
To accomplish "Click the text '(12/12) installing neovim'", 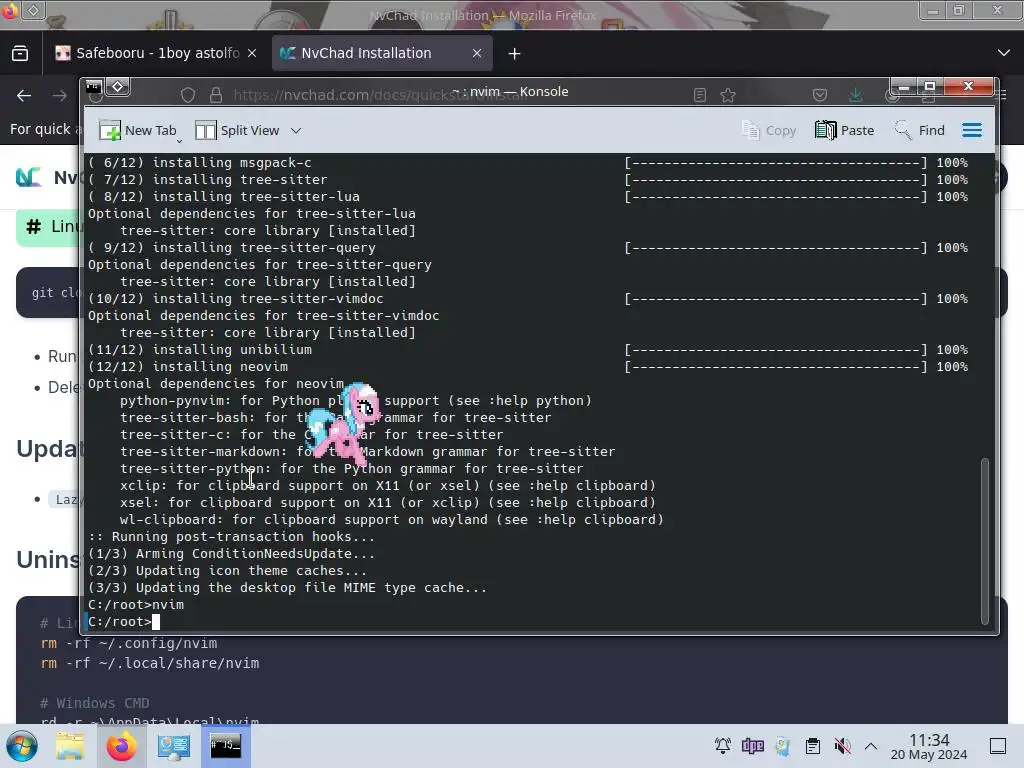I will tap(188, 366).
